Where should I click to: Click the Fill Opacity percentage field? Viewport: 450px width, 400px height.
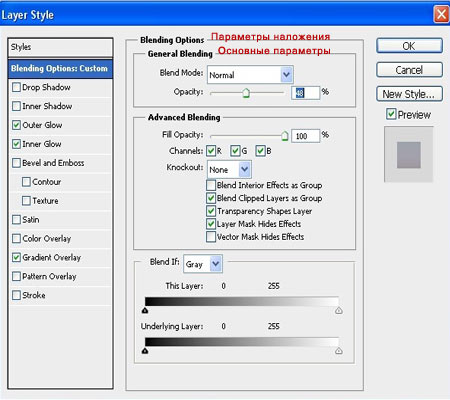pos(305,136)
